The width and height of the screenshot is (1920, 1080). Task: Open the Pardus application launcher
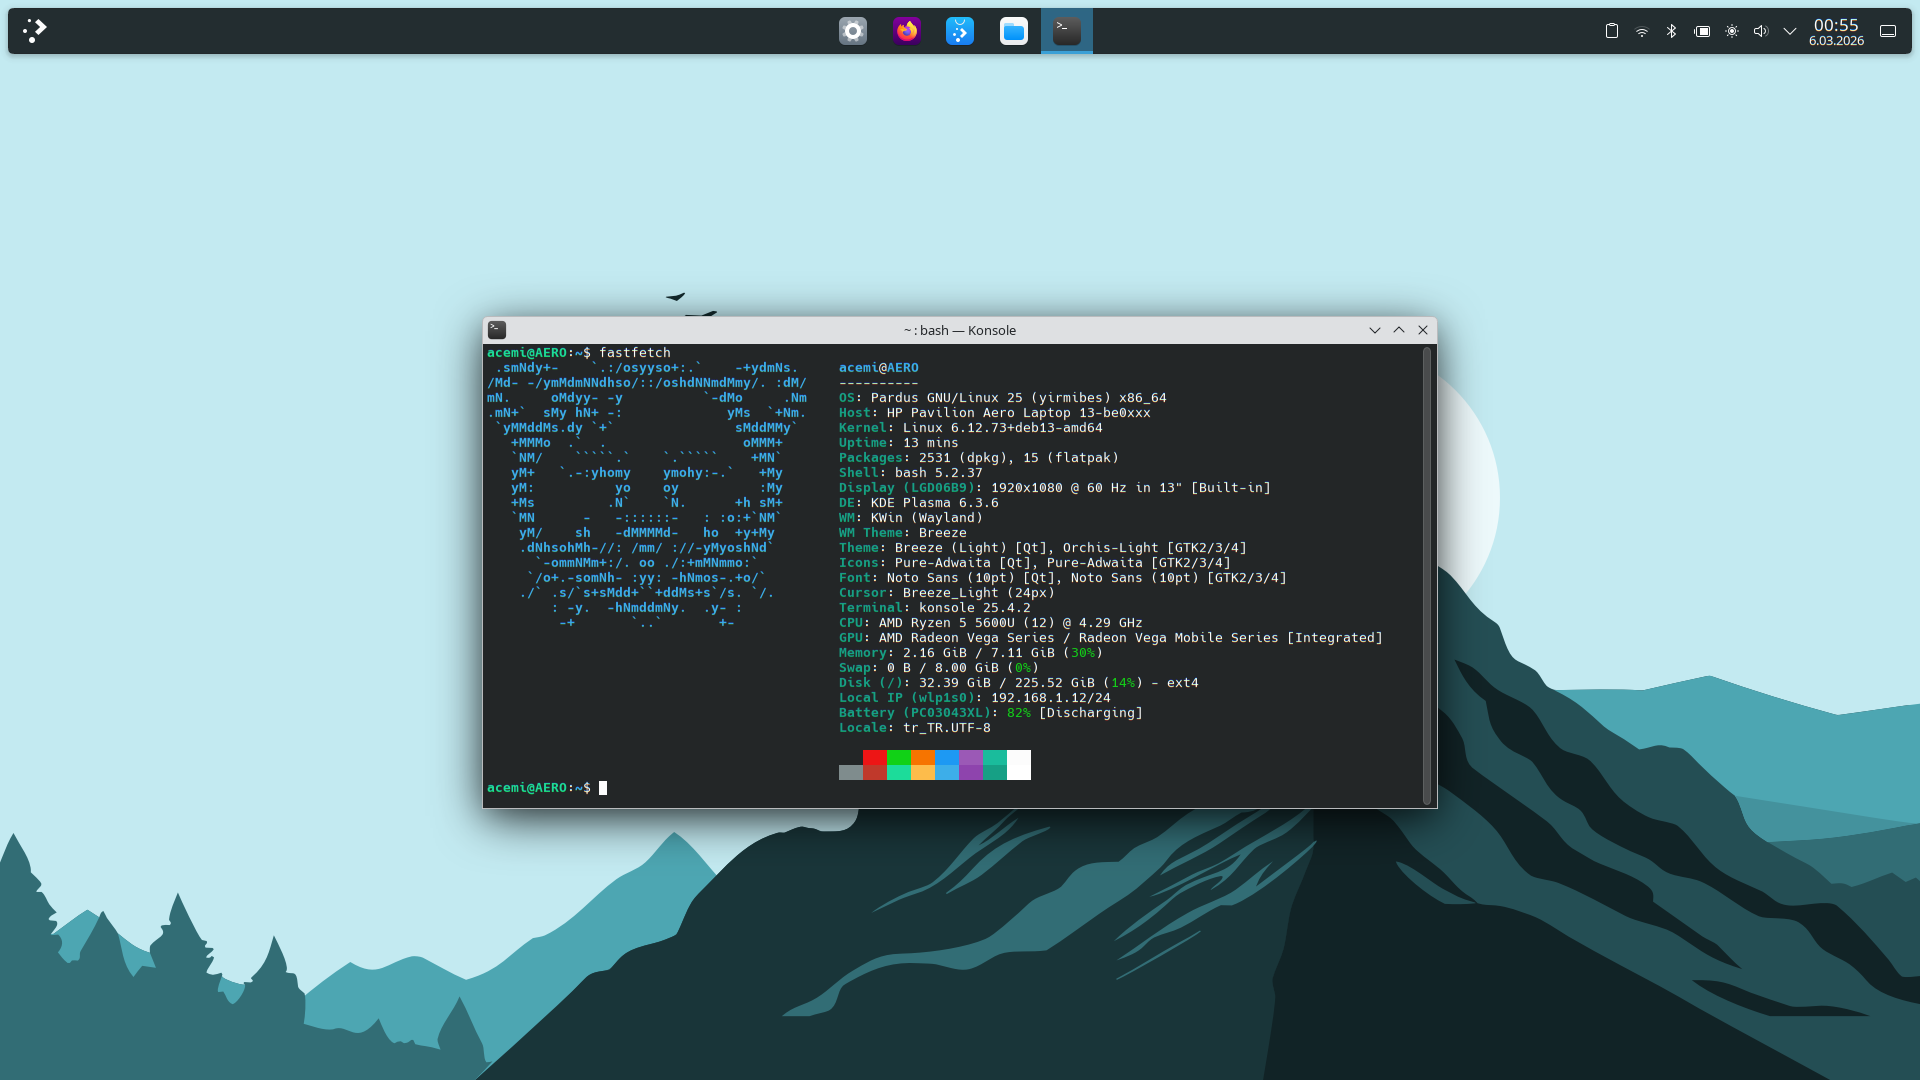click(x=35, y=30)
